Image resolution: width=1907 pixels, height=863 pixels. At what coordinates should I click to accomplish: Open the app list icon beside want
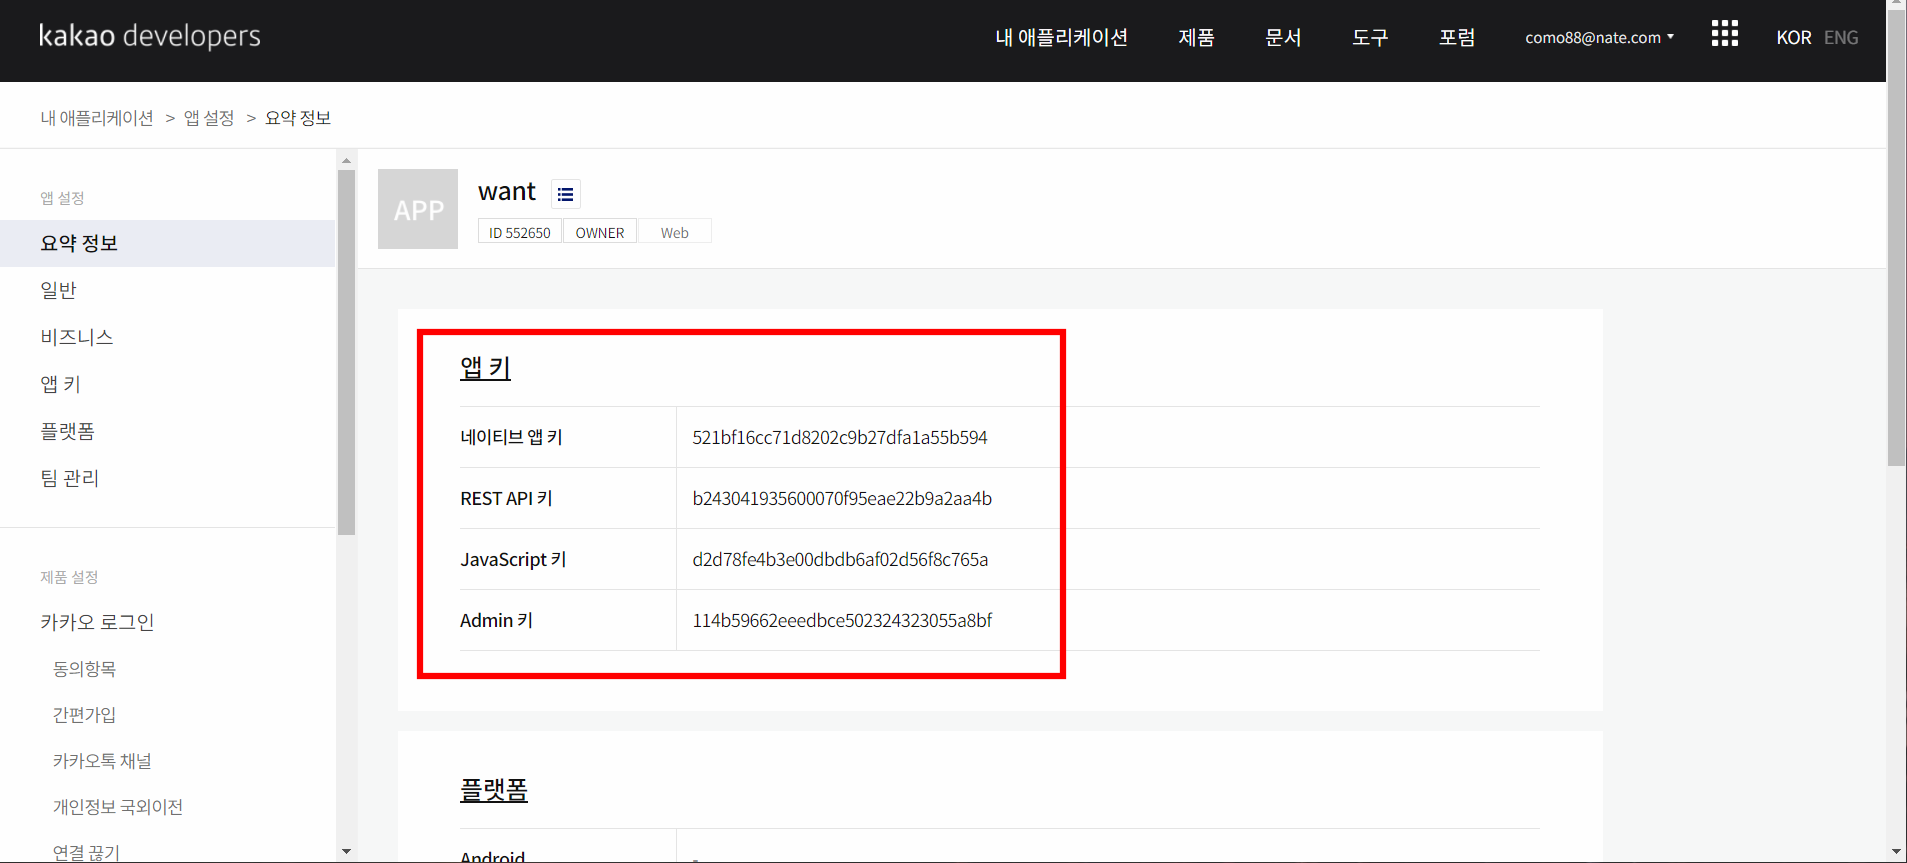click(566, 194)
